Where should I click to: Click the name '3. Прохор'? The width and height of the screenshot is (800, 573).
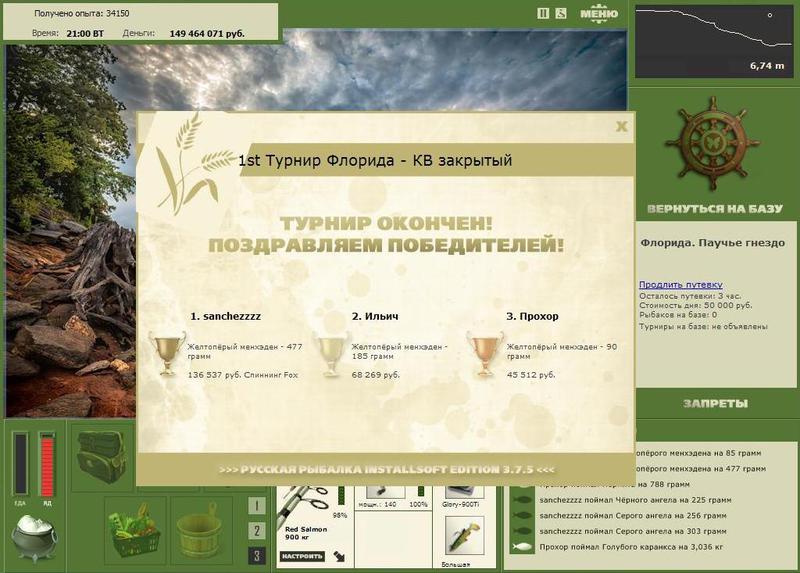point(532,316)
